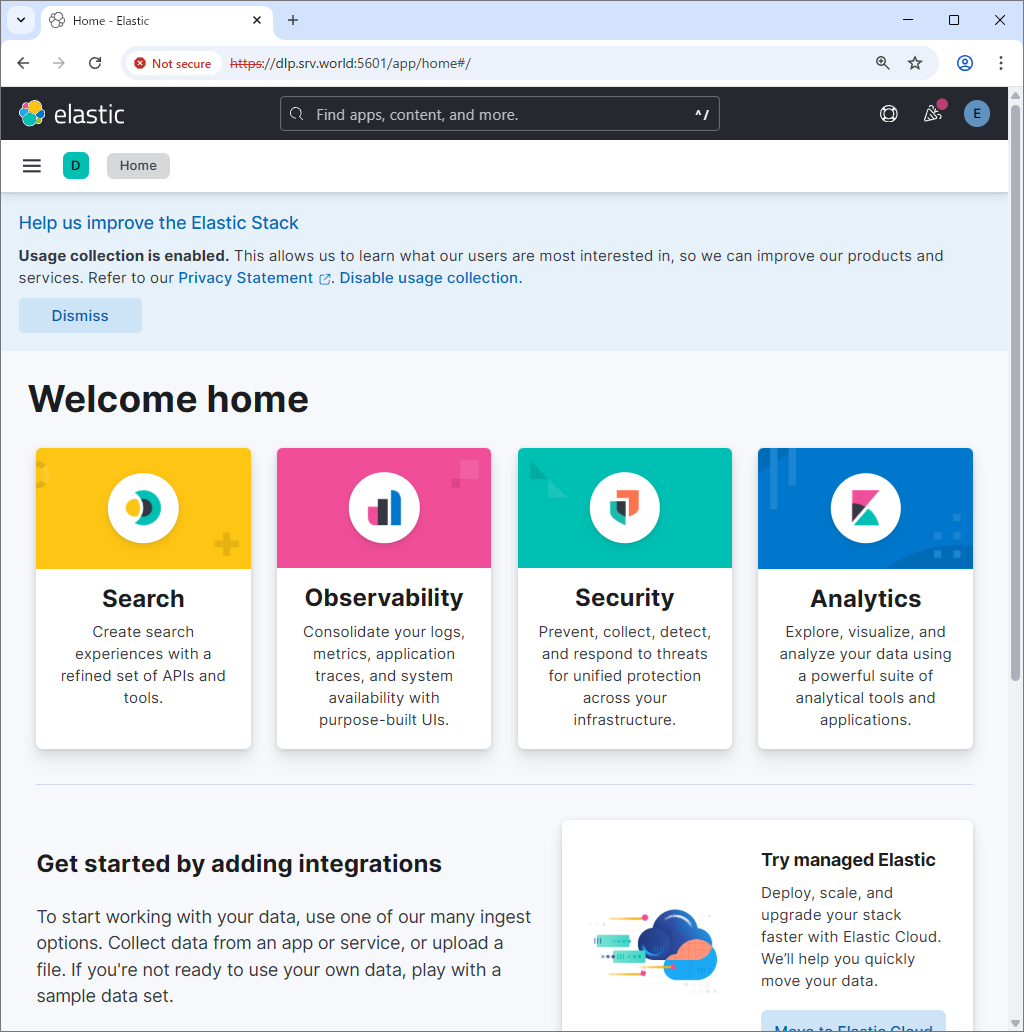Click the page vertical scrollbar thumb
Viewport: 1024px width, 1032px height.
pos(1015,392)
